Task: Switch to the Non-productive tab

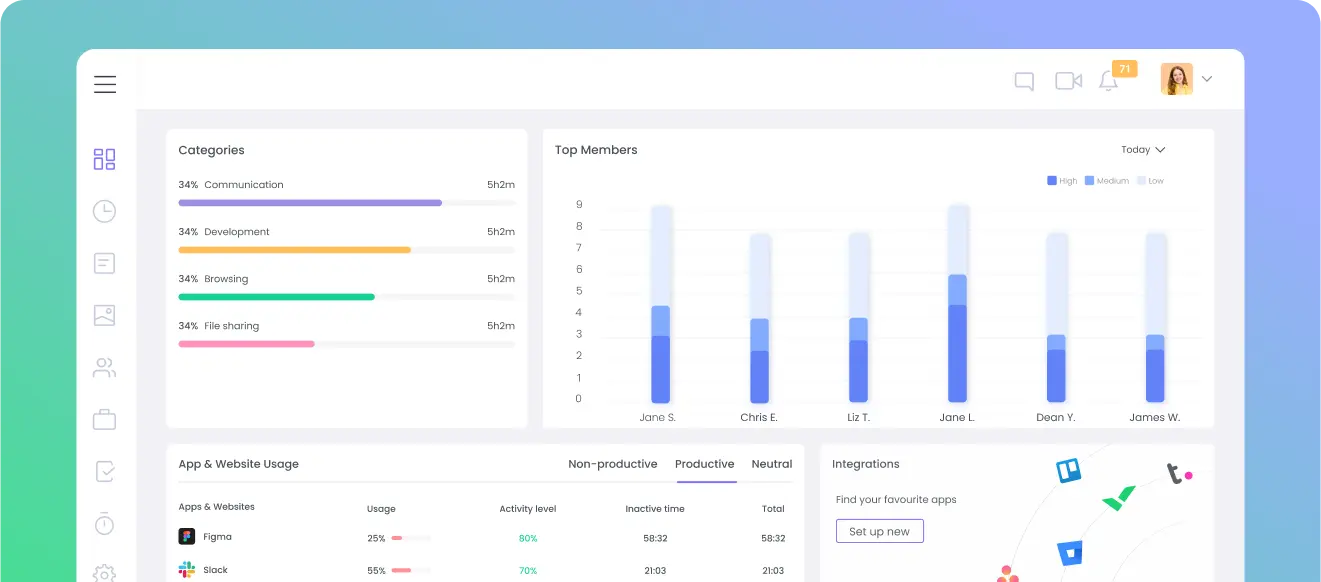Action: (613, 464)
